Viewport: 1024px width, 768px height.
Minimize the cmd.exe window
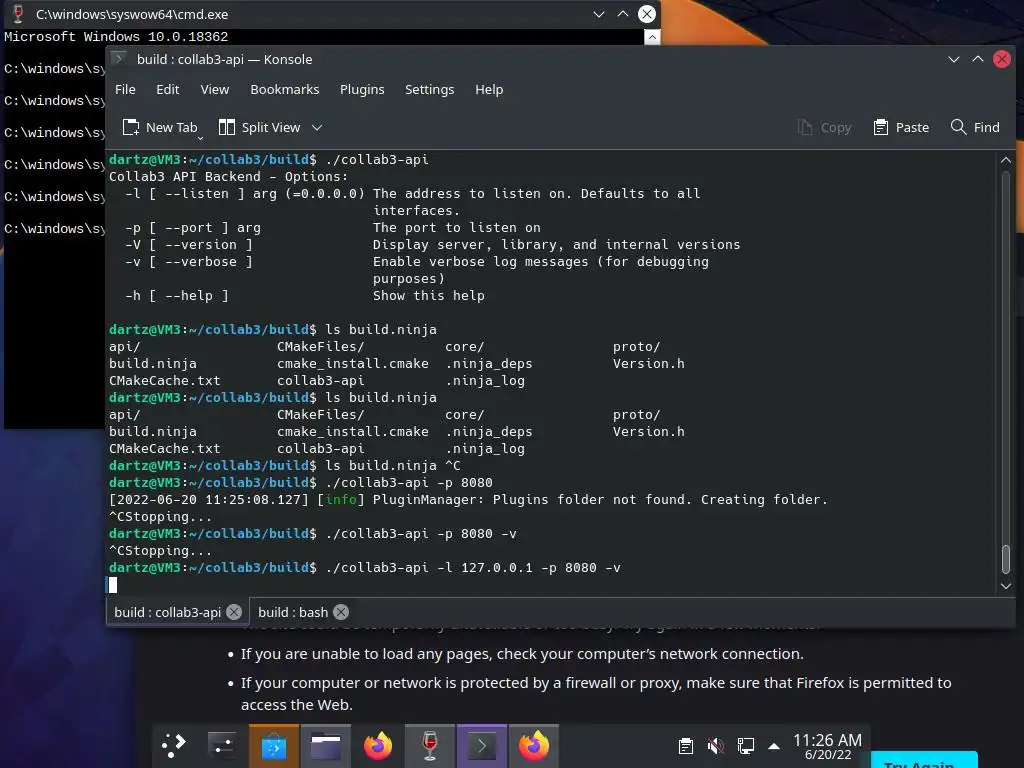[598, 14]
